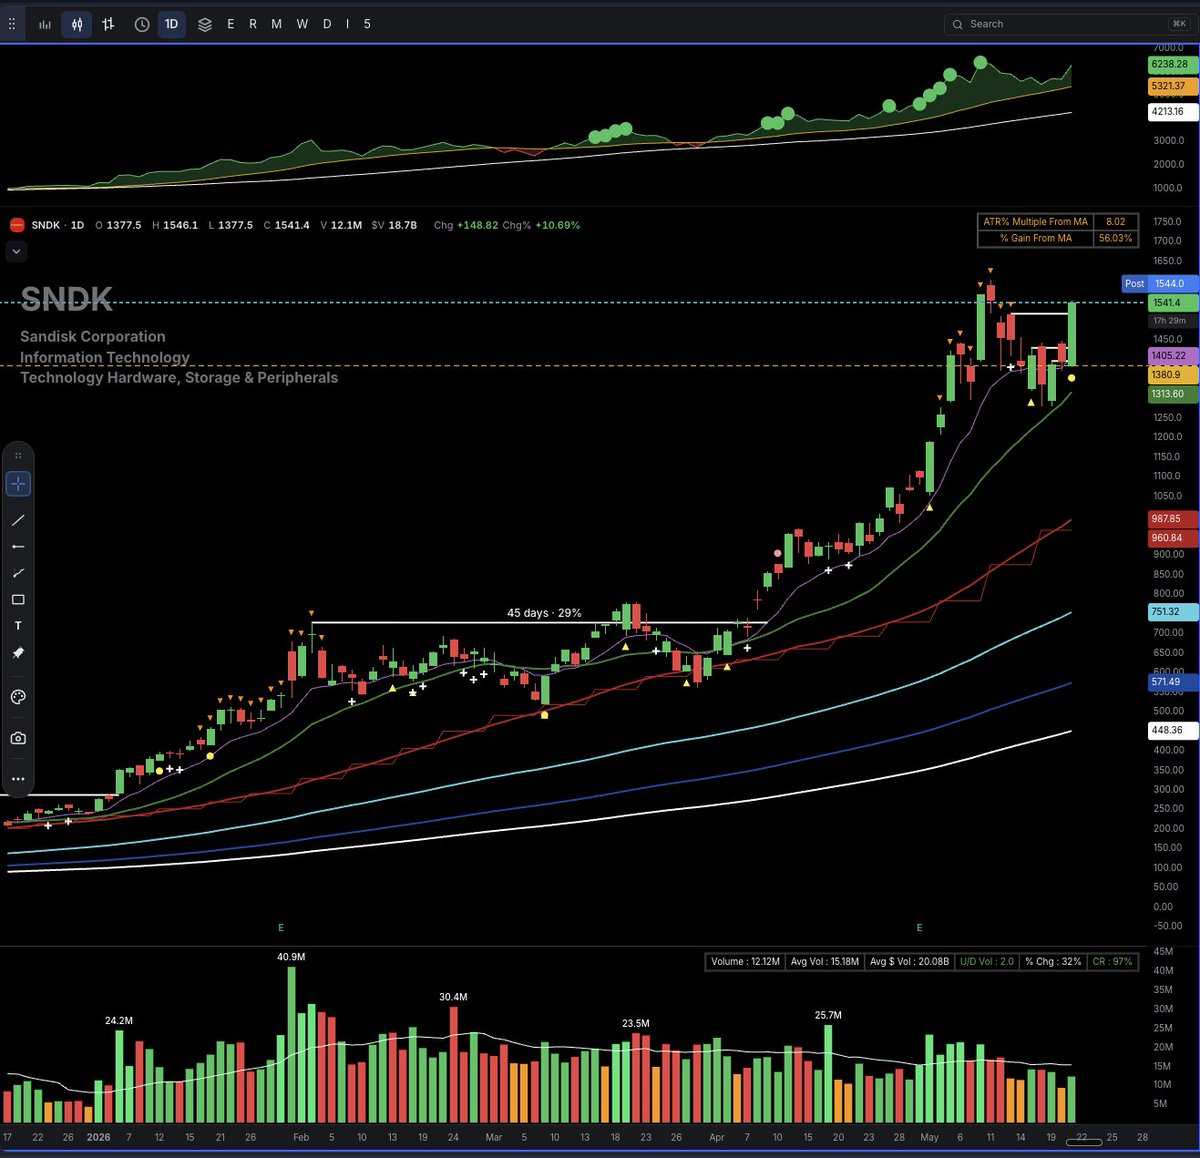Image resolution: width=1200 pixels, height=1158 pixels.
Task: Click the 45 days · 29% measurement label
Action: 544,613
